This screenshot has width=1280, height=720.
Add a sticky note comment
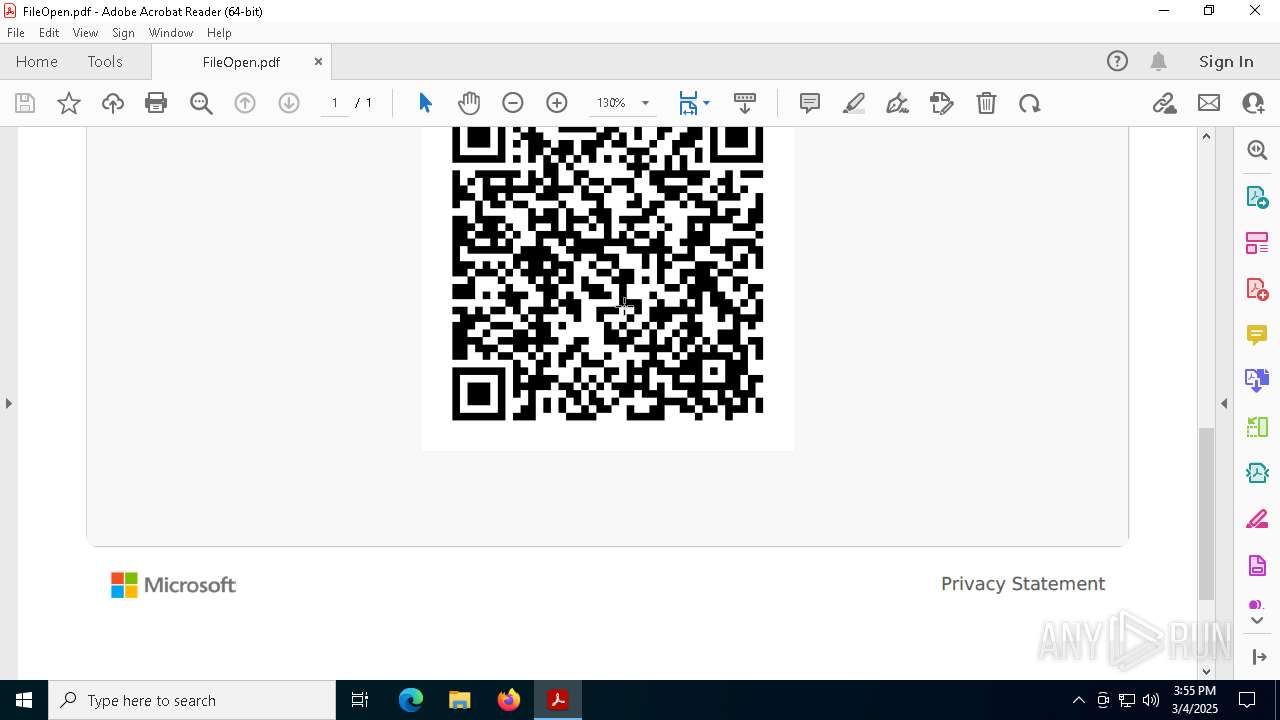click(x=810, y=103)
